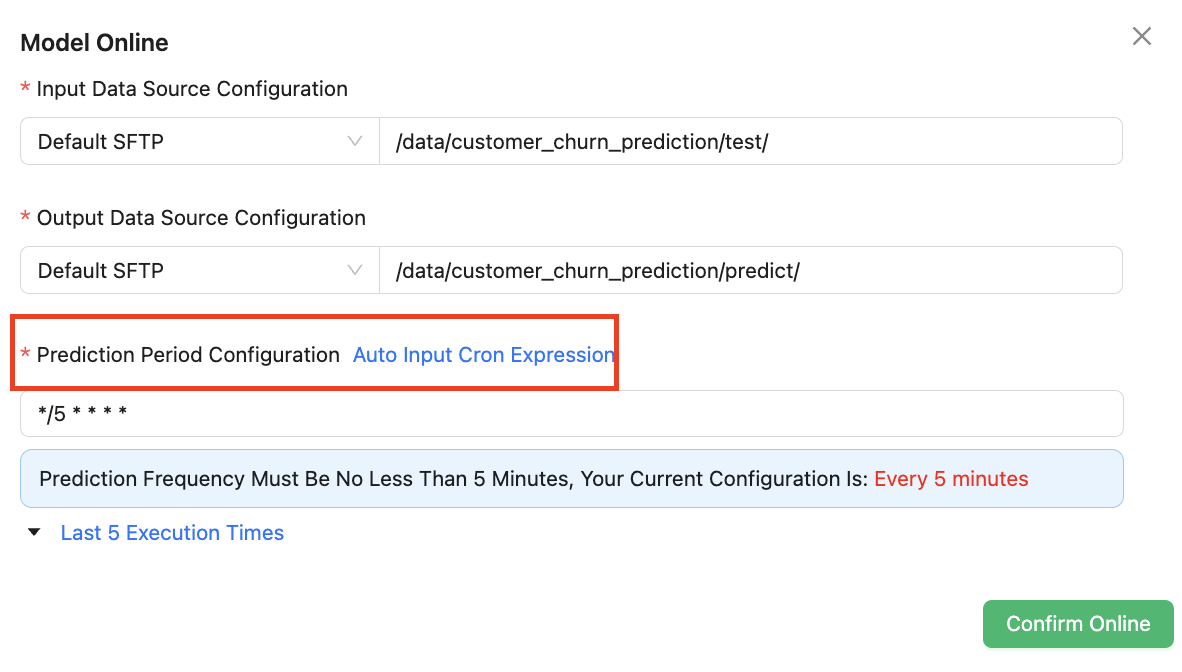This screenshot has height=672, width=1182.
Task: Click the input path field ending in /test/
Action: [x=750, y=142]
